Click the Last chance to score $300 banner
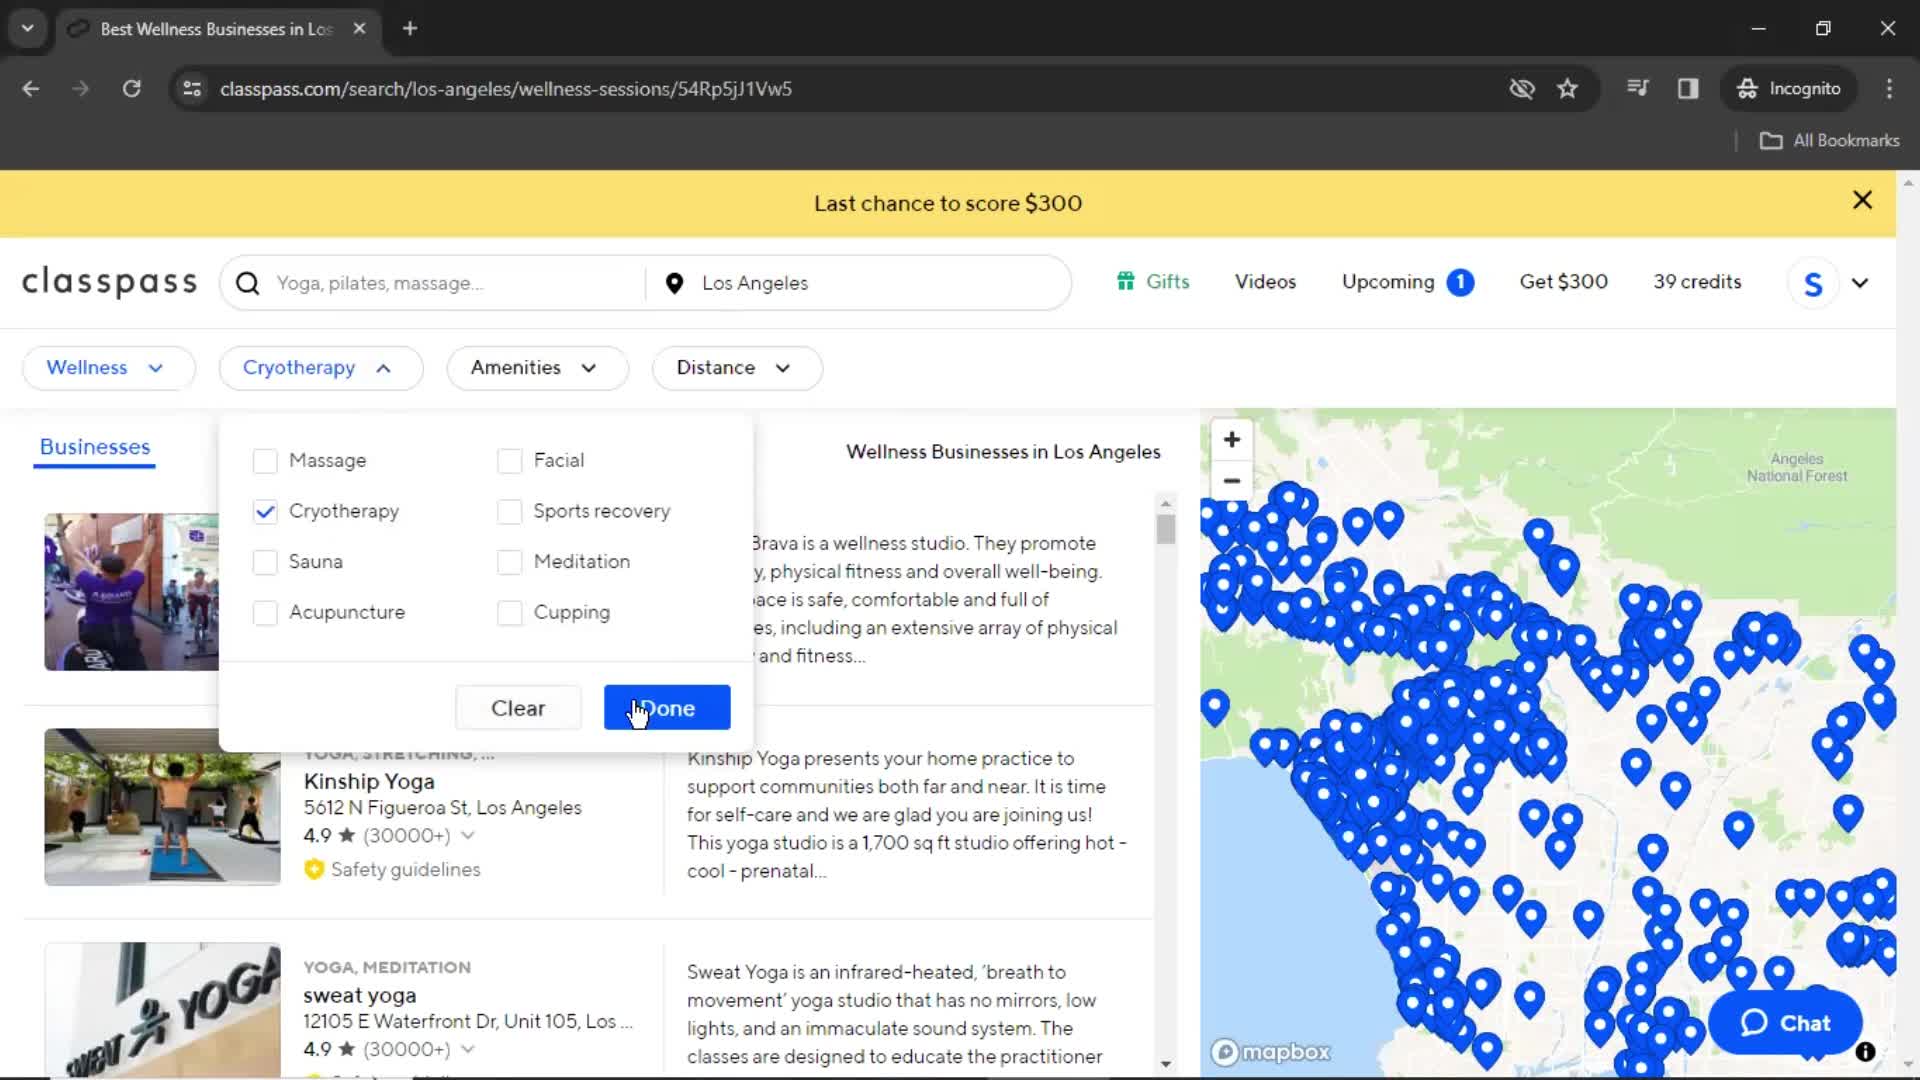The height and width of the screenshot is (1080, 1920). click(x=948, y=203)
